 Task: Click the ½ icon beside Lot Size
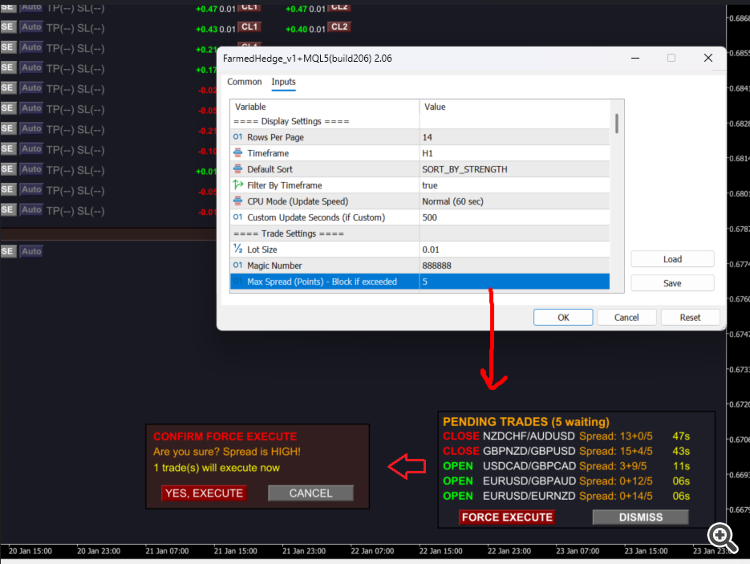237,249
